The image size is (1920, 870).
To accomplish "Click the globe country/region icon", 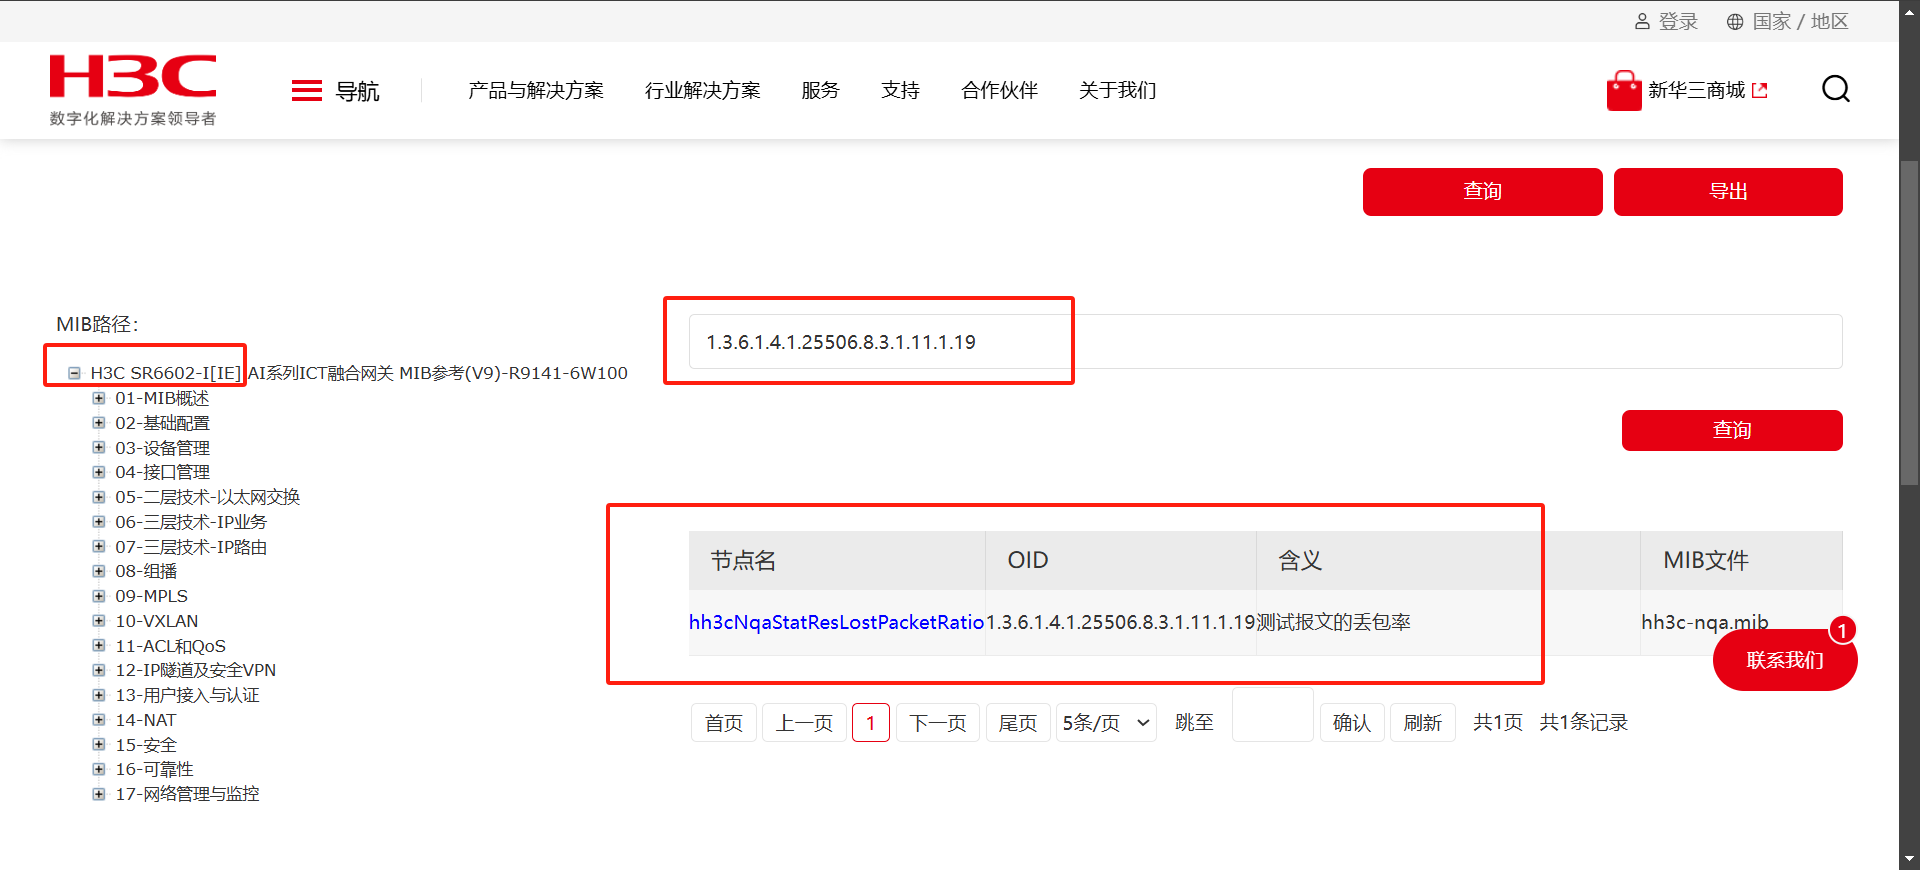I will click(1735, 21).
